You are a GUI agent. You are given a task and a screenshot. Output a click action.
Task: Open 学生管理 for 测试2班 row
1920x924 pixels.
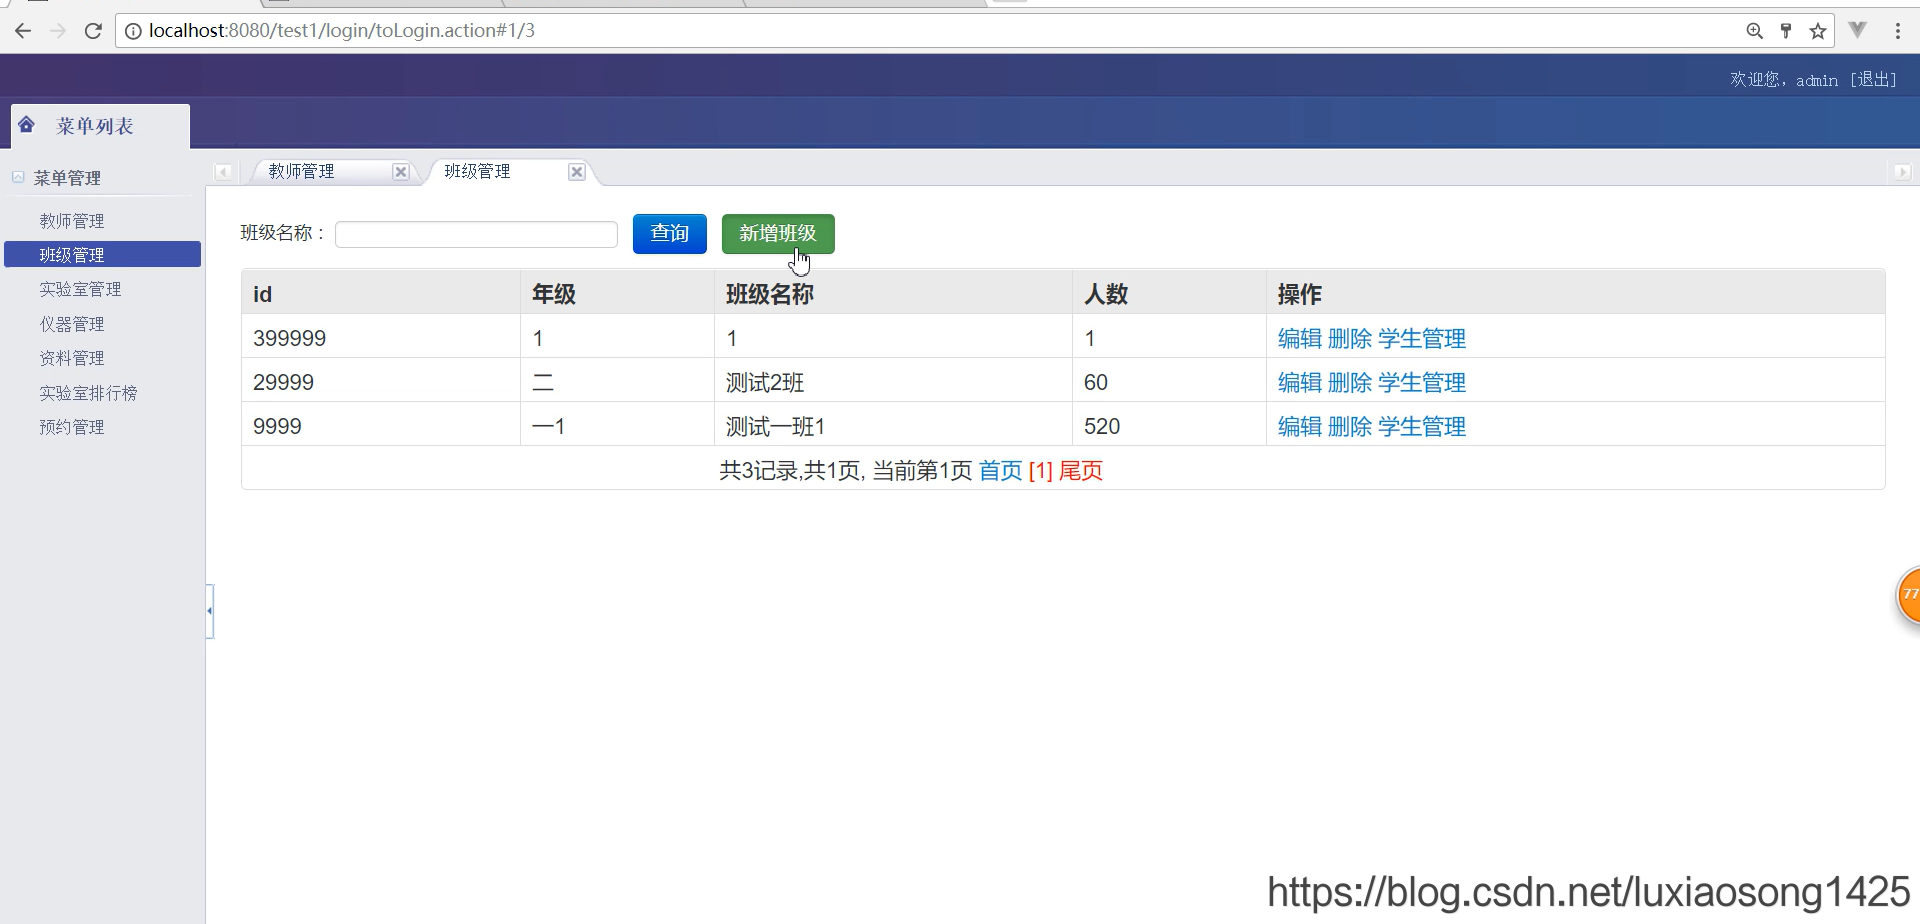(1422, 383)
